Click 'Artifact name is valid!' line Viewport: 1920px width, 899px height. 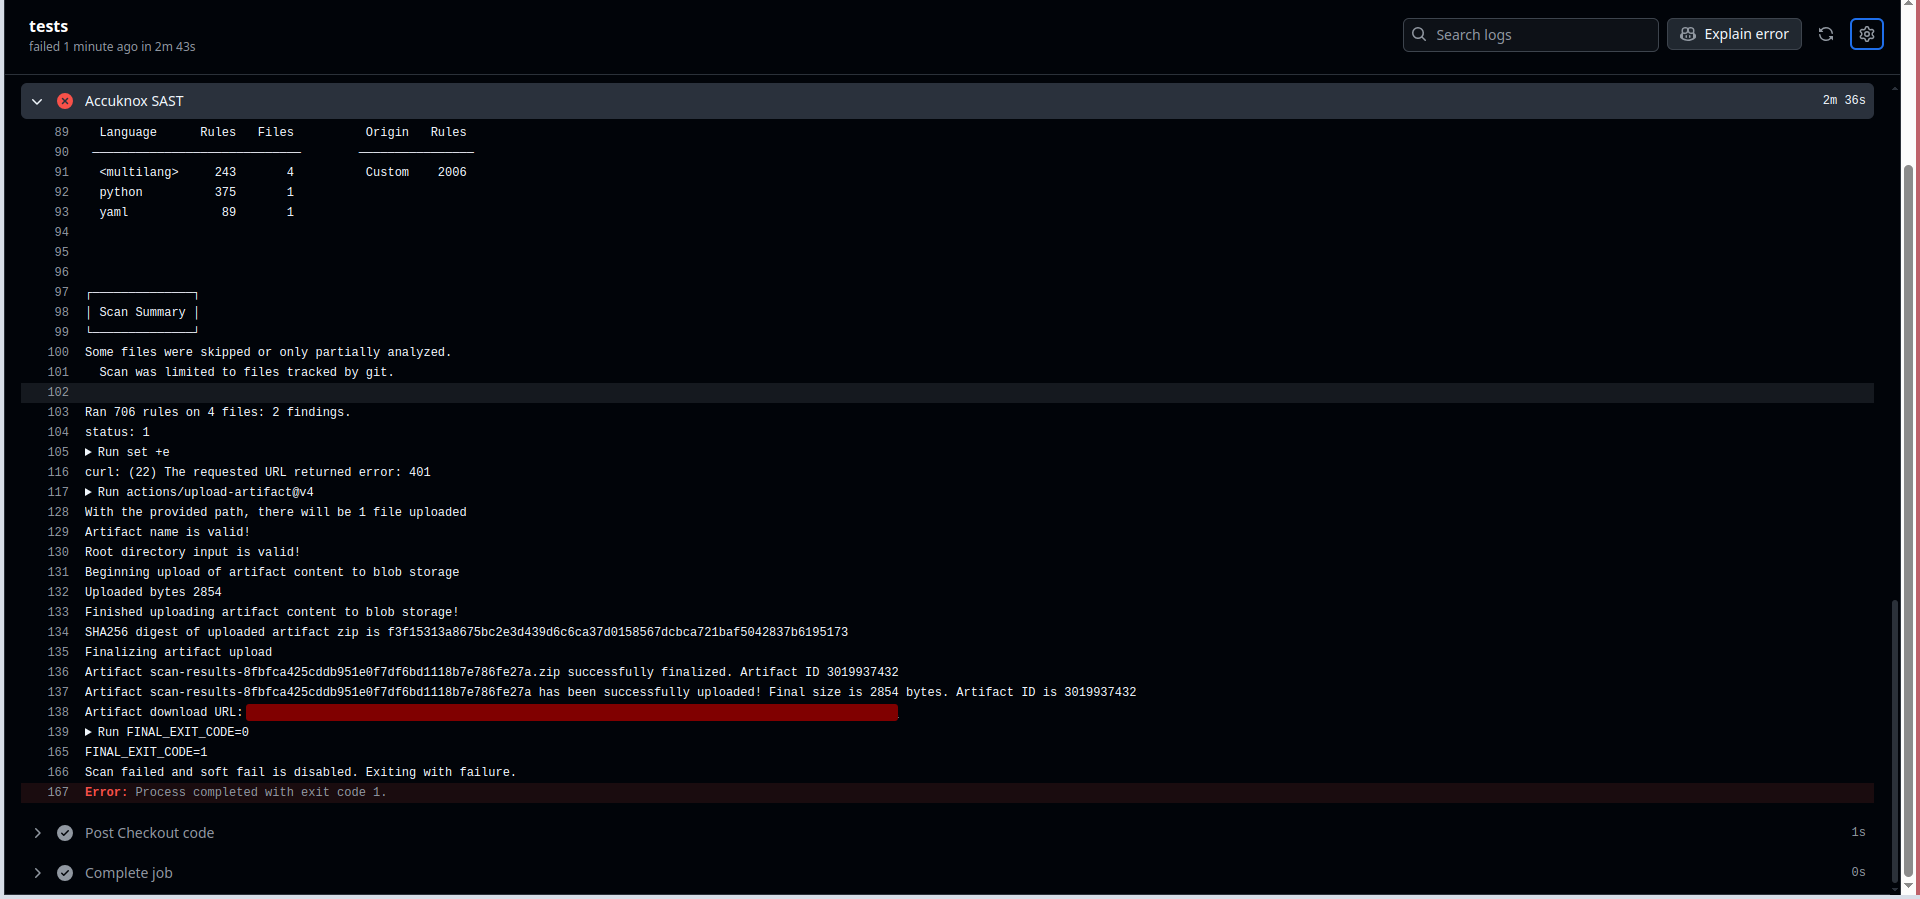[x=167, y=532]
